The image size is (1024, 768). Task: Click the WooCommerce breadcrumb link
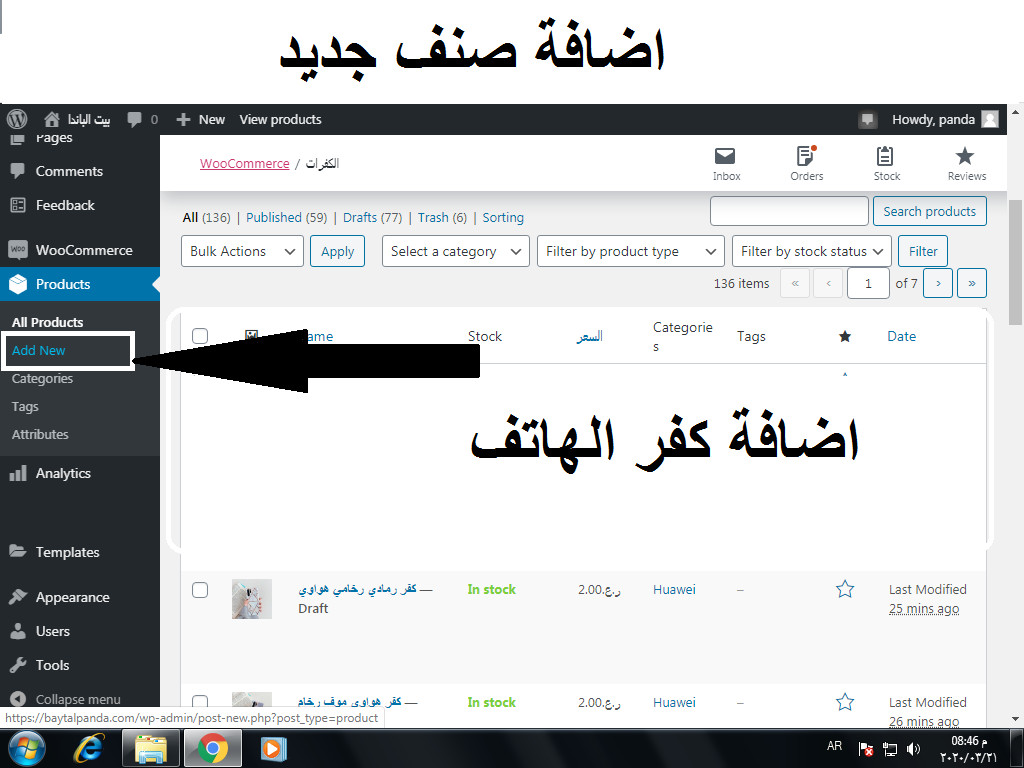(244, 163)
